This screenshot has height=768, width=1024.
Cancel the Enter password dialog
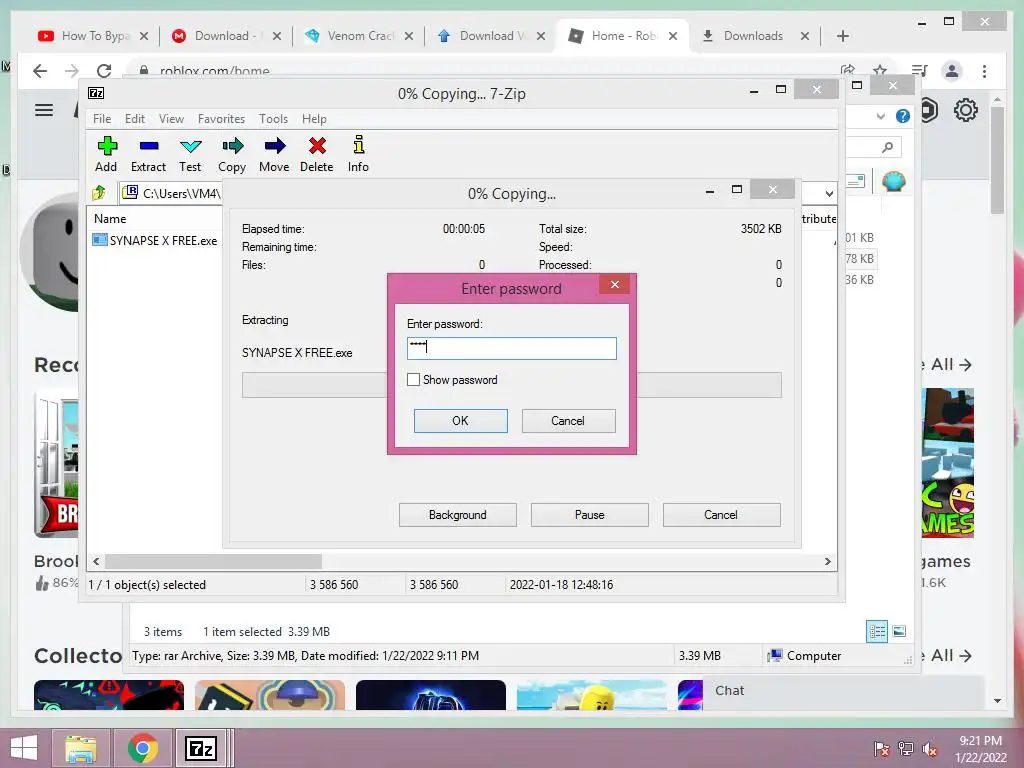(x=568, y=421)
